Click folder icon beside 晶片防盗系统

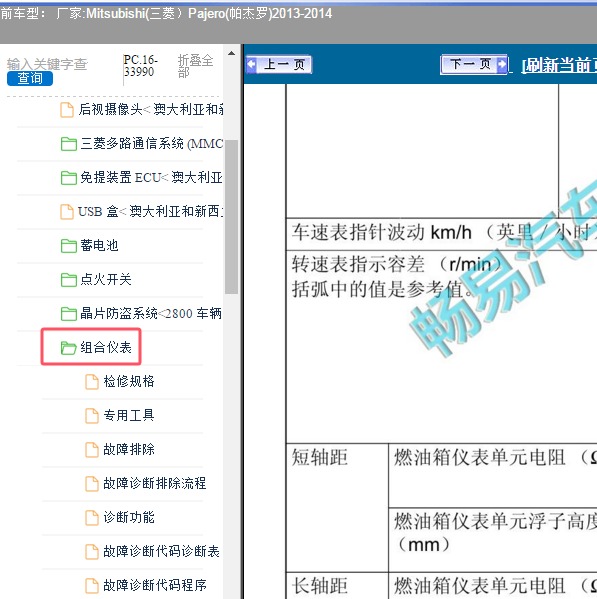click(x=69, y=314)
